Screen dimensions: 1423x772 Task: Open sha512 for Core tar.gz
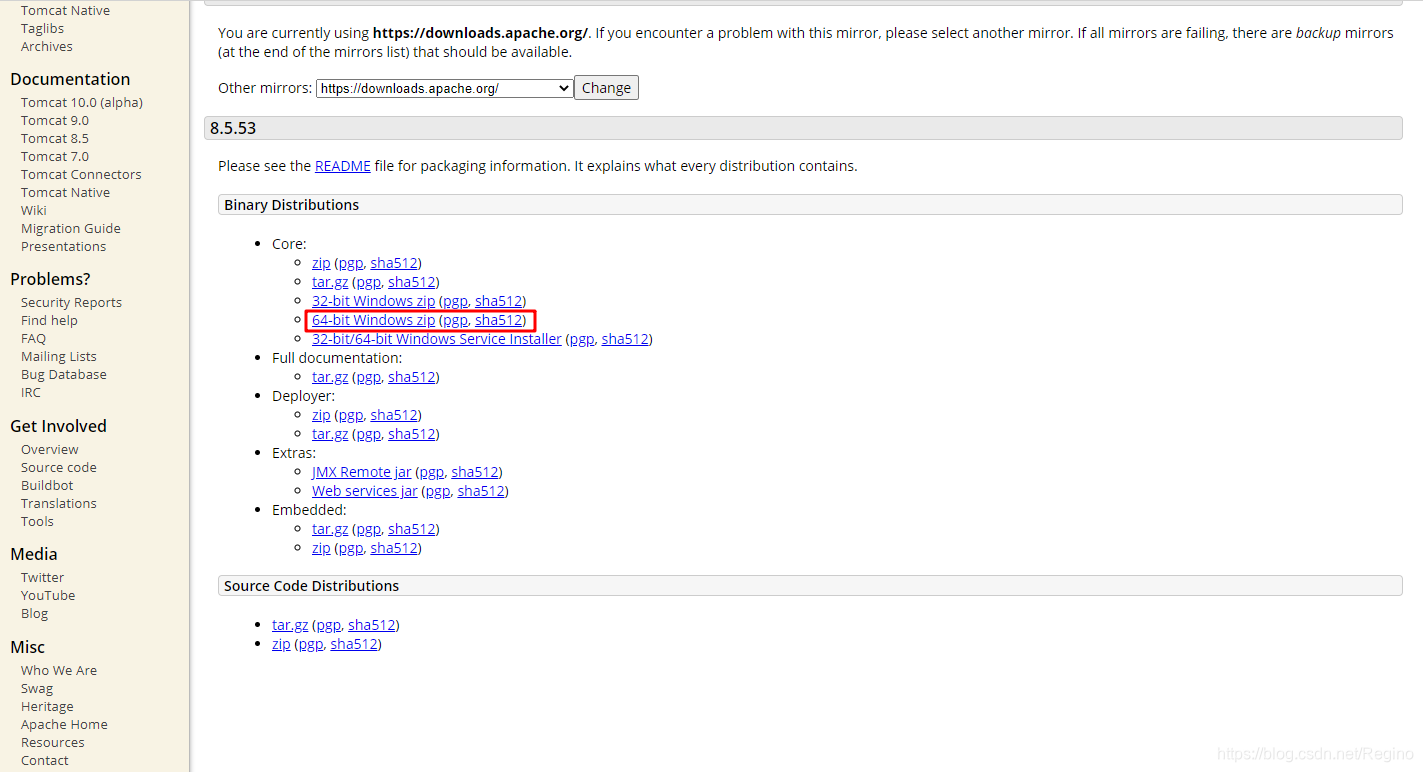412,282
